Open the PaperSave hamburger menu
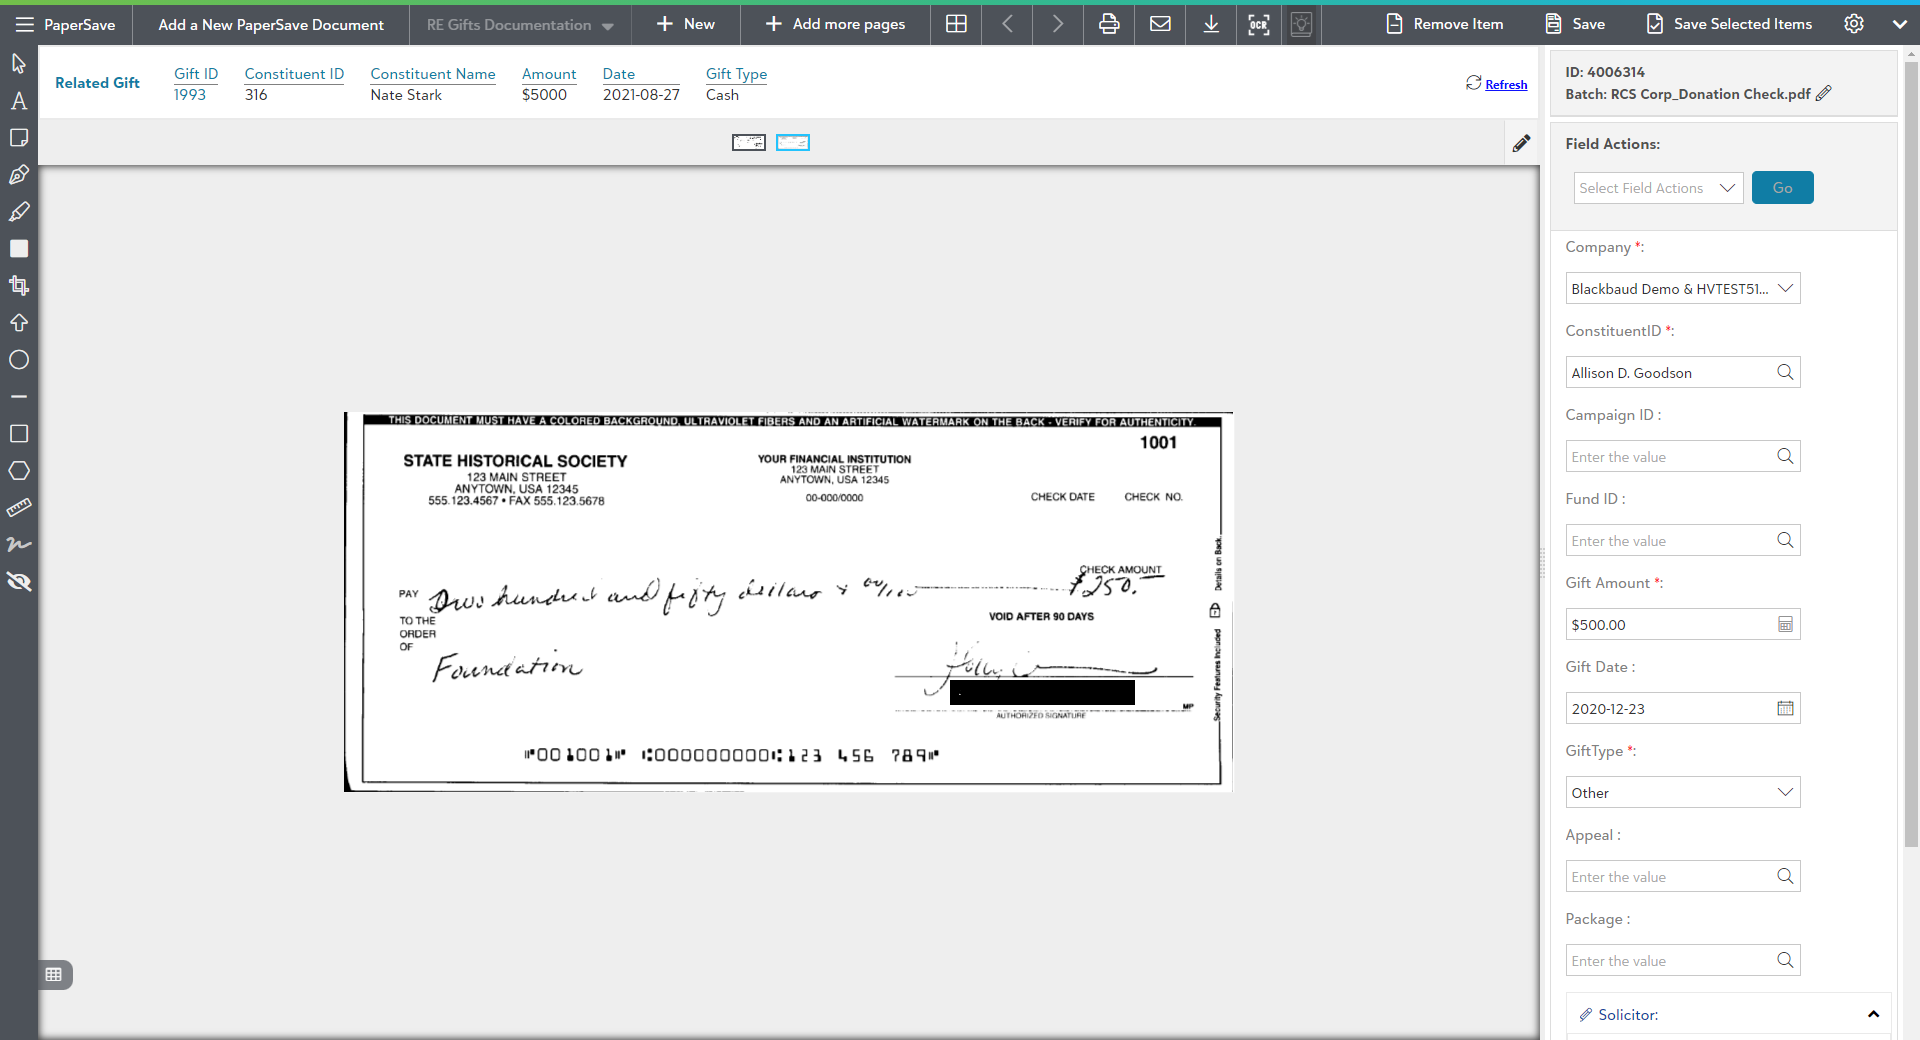1920x1040 pixels. 24,24
